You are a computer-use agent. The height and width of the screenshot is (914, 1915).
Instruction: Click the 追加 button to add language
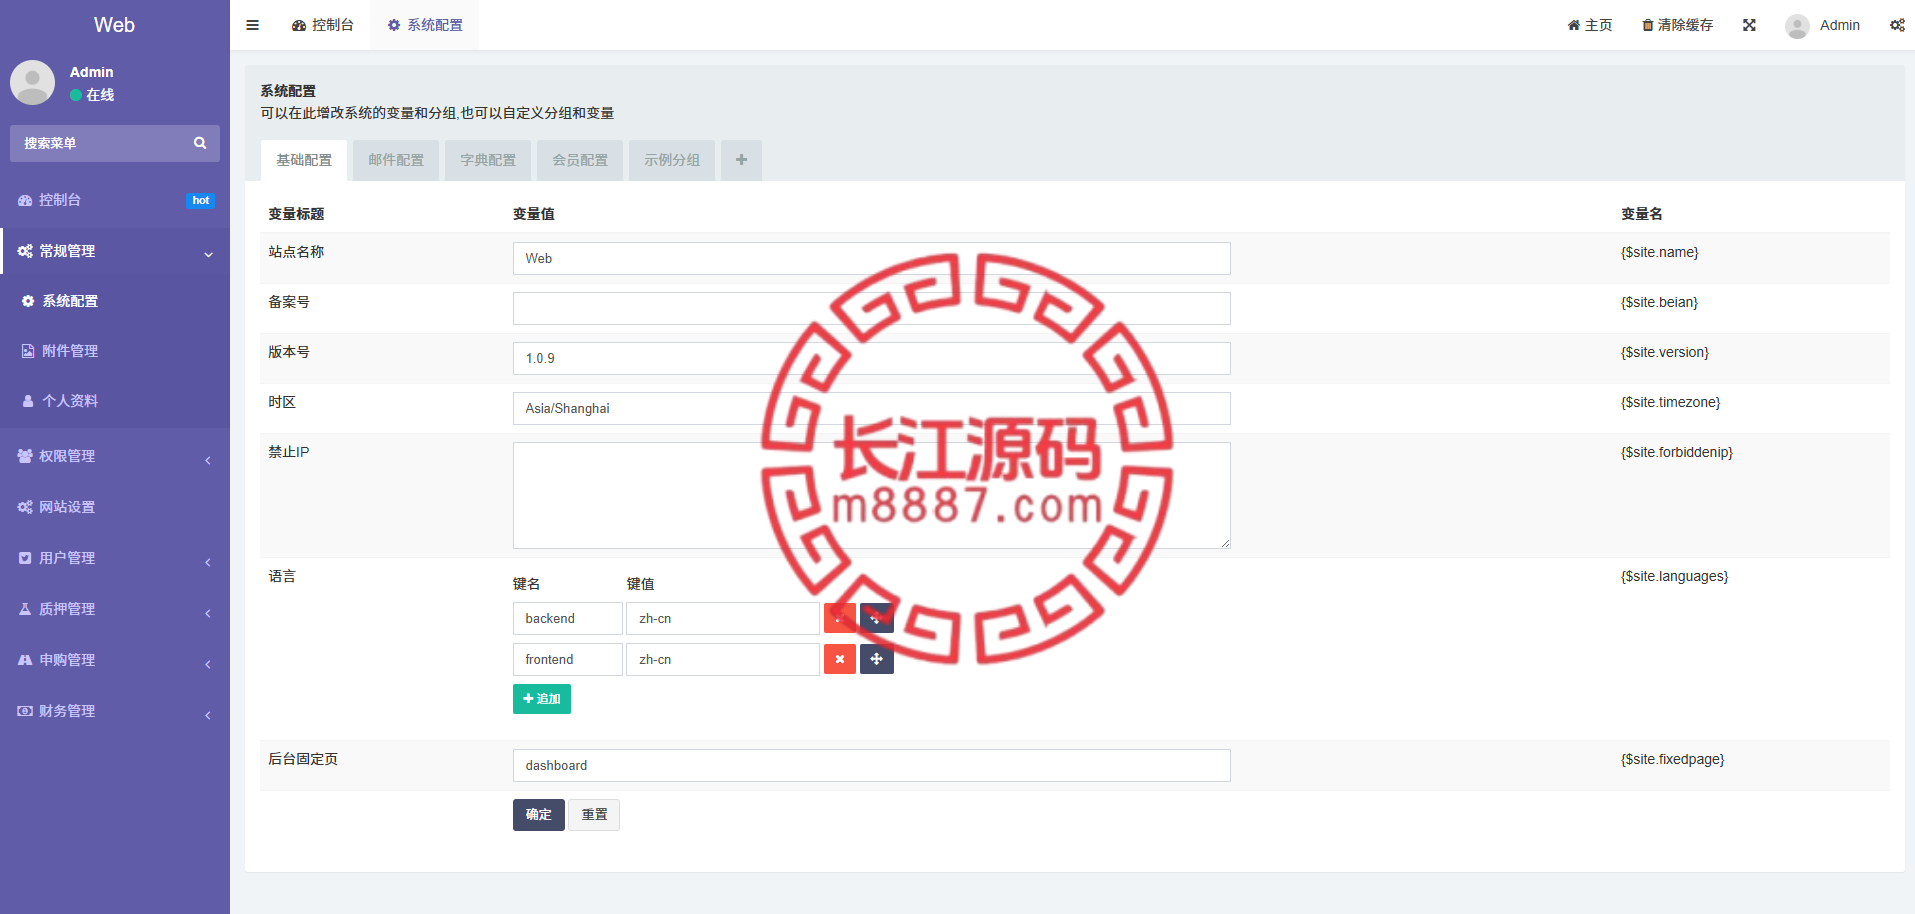542,699
